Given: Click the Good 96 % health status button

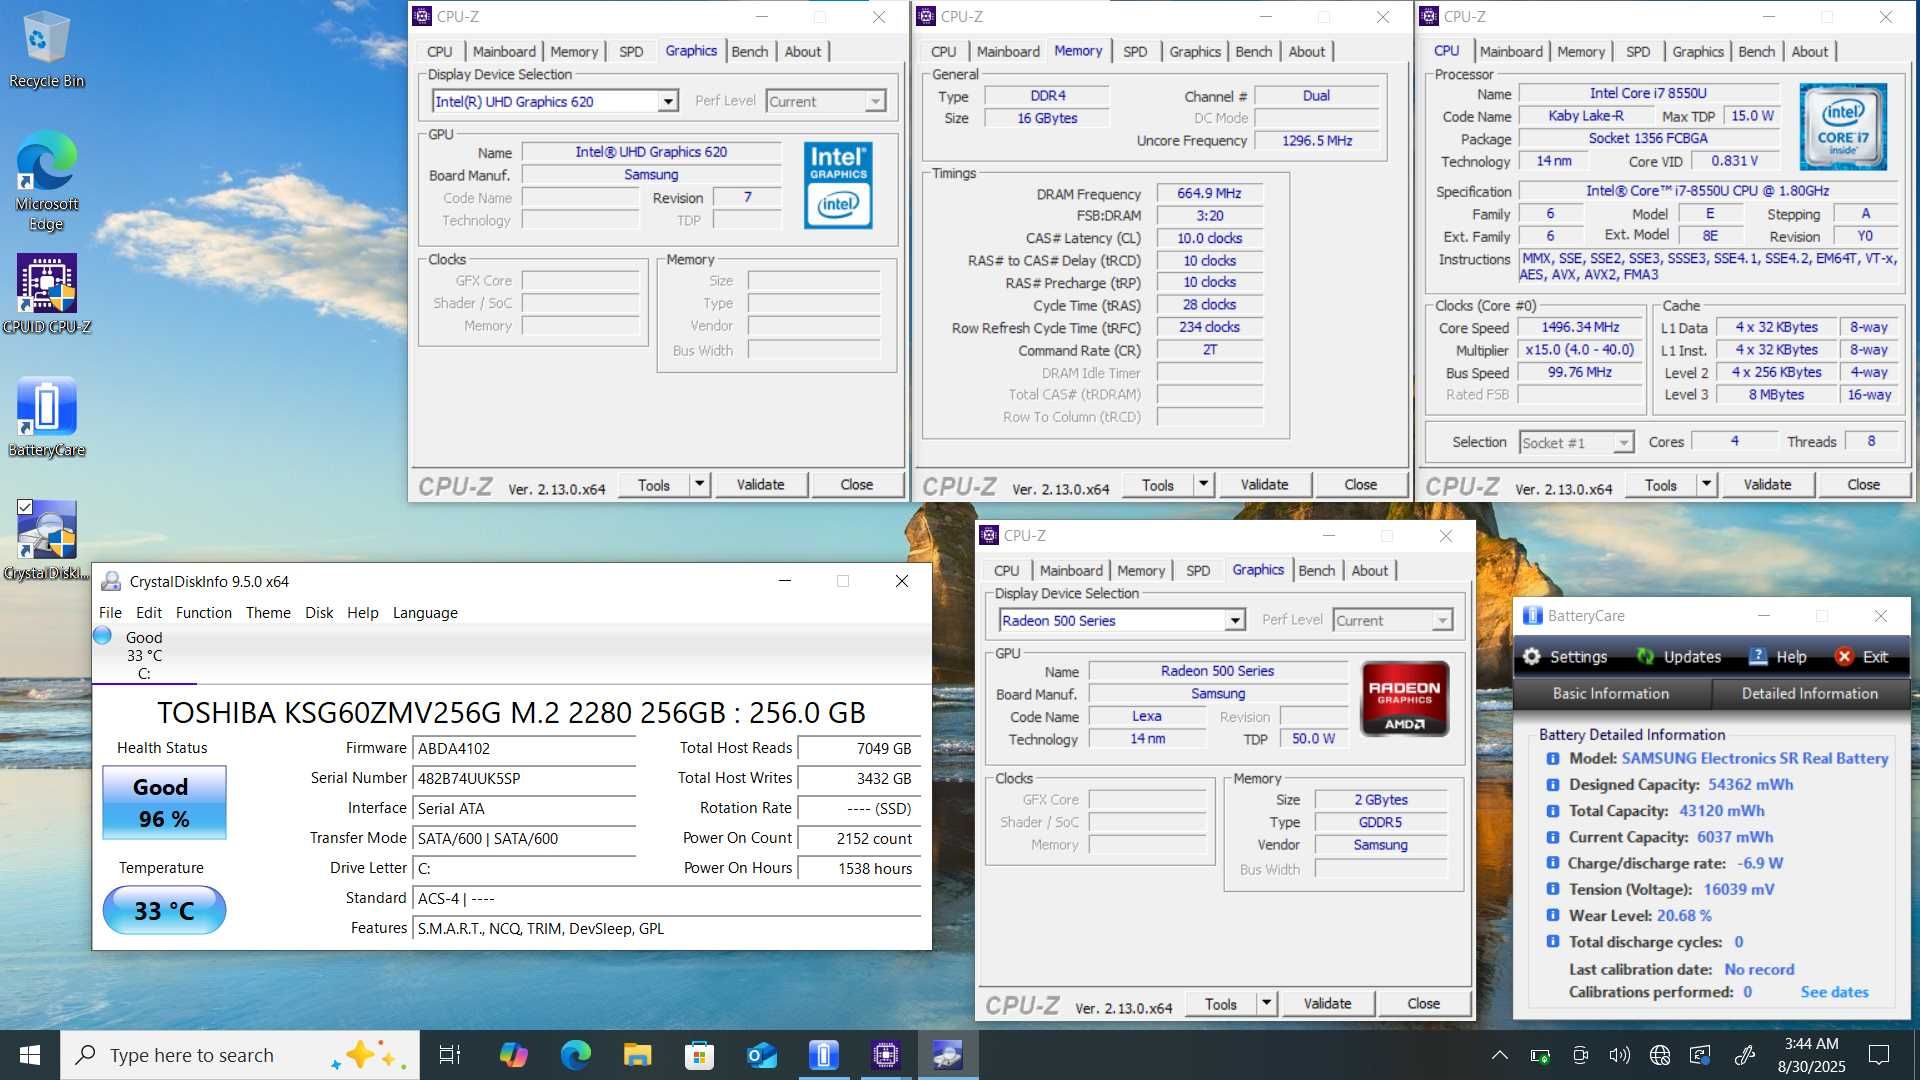Looking at the screenshot, I should click(164, 803).
